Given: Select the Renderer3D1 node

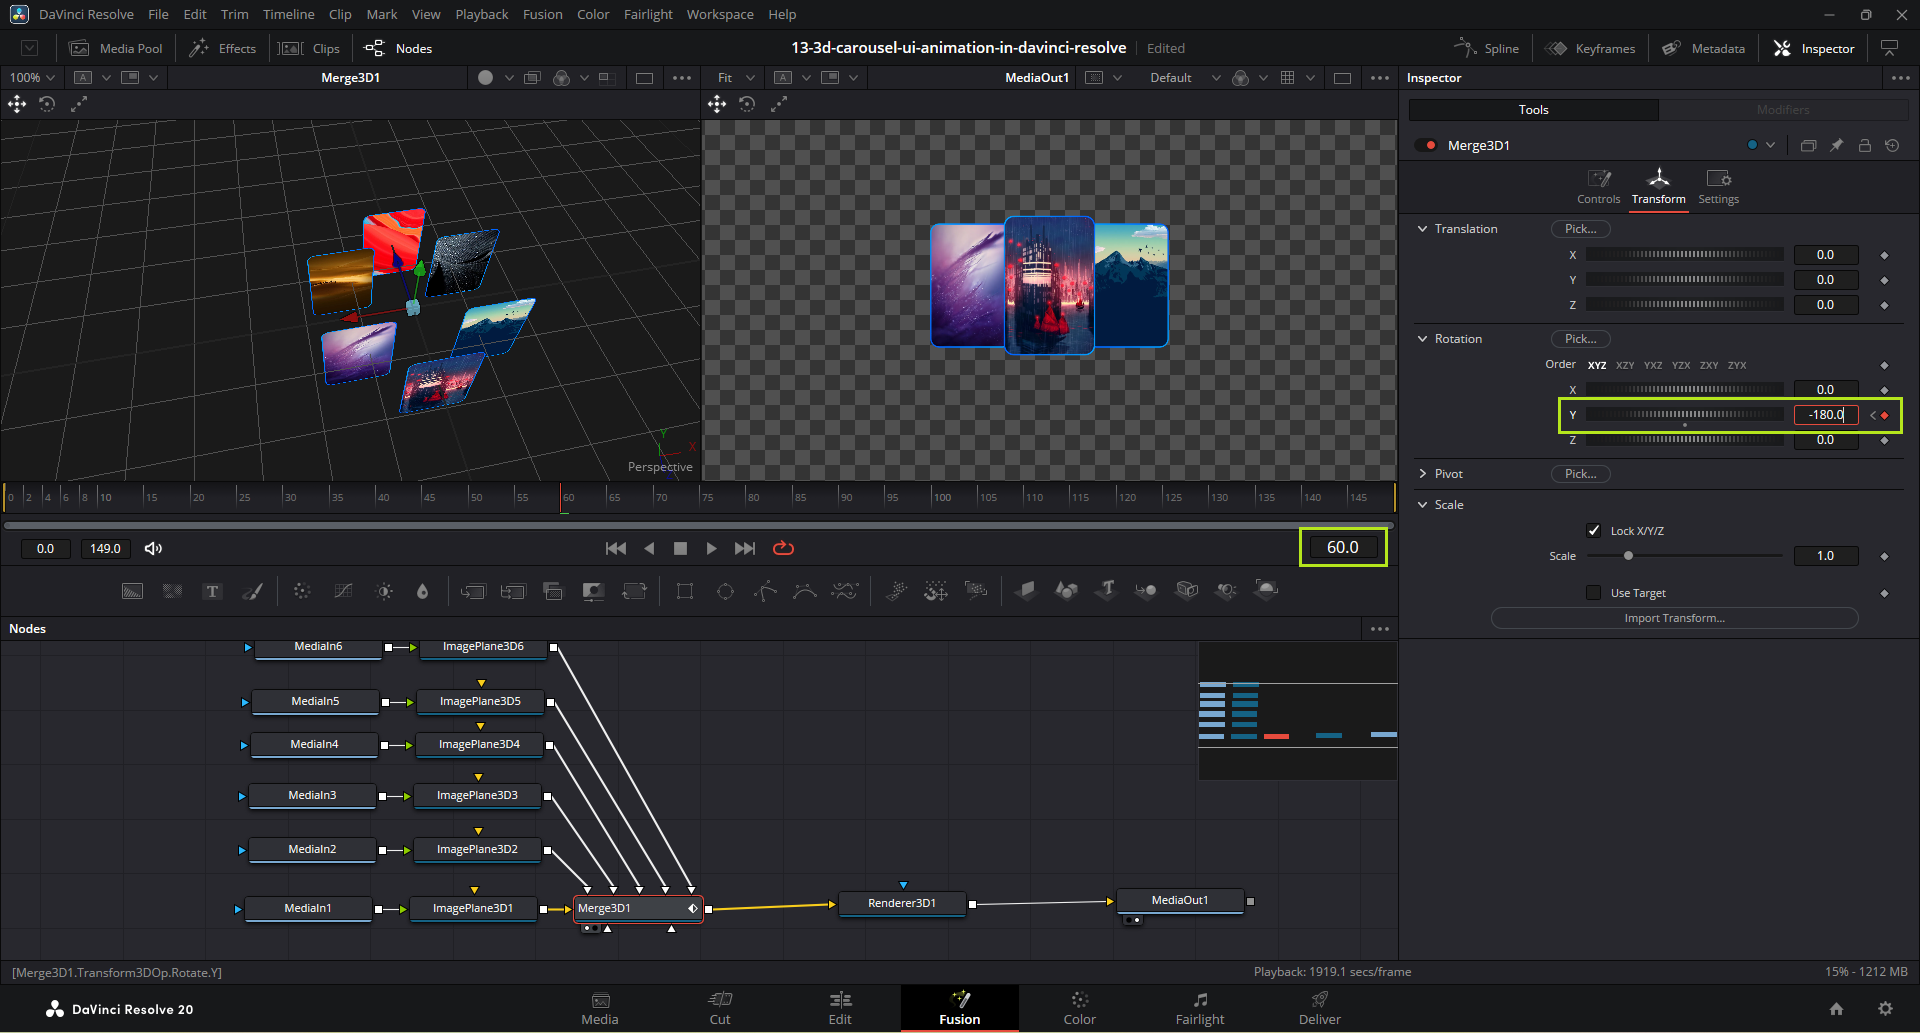Looking at the screenshot, I should click(x=902, y=904).
